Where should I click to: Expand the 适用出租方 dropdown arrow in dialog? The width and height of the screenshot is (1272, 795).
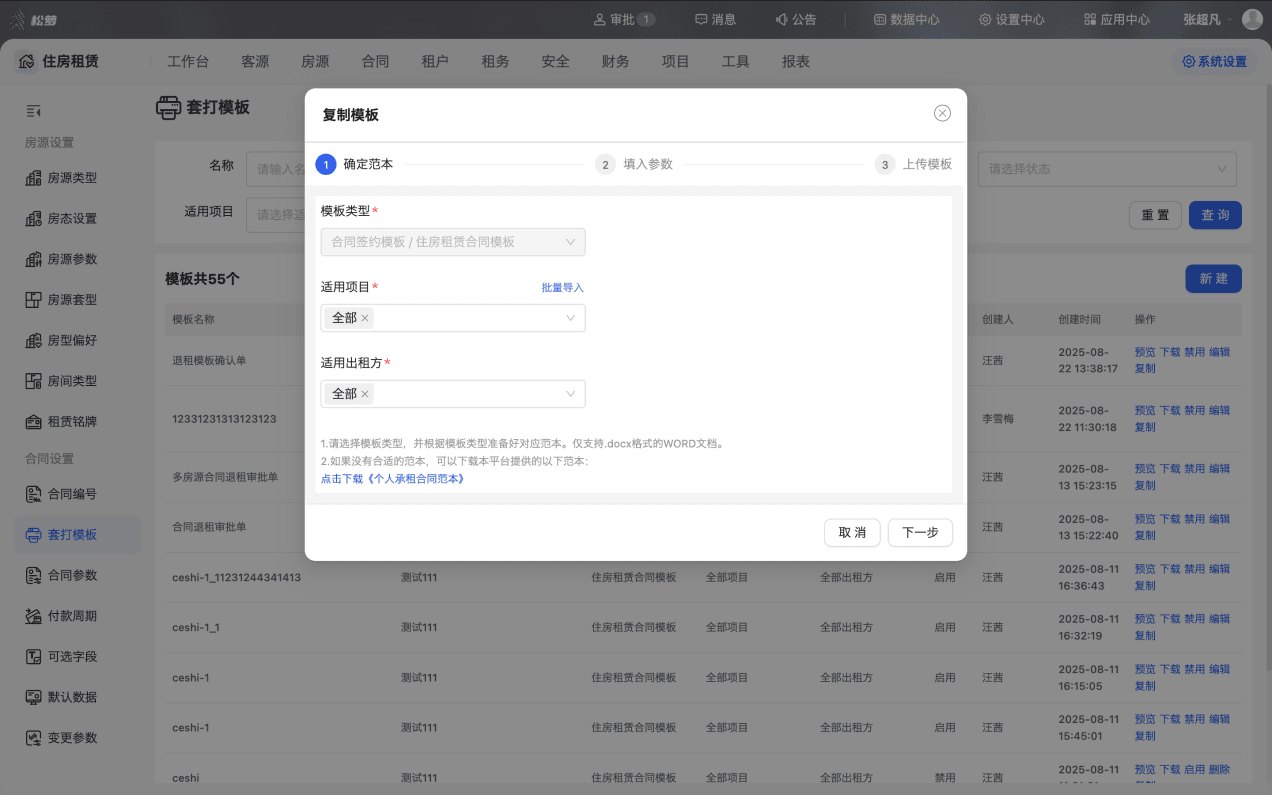571,394
